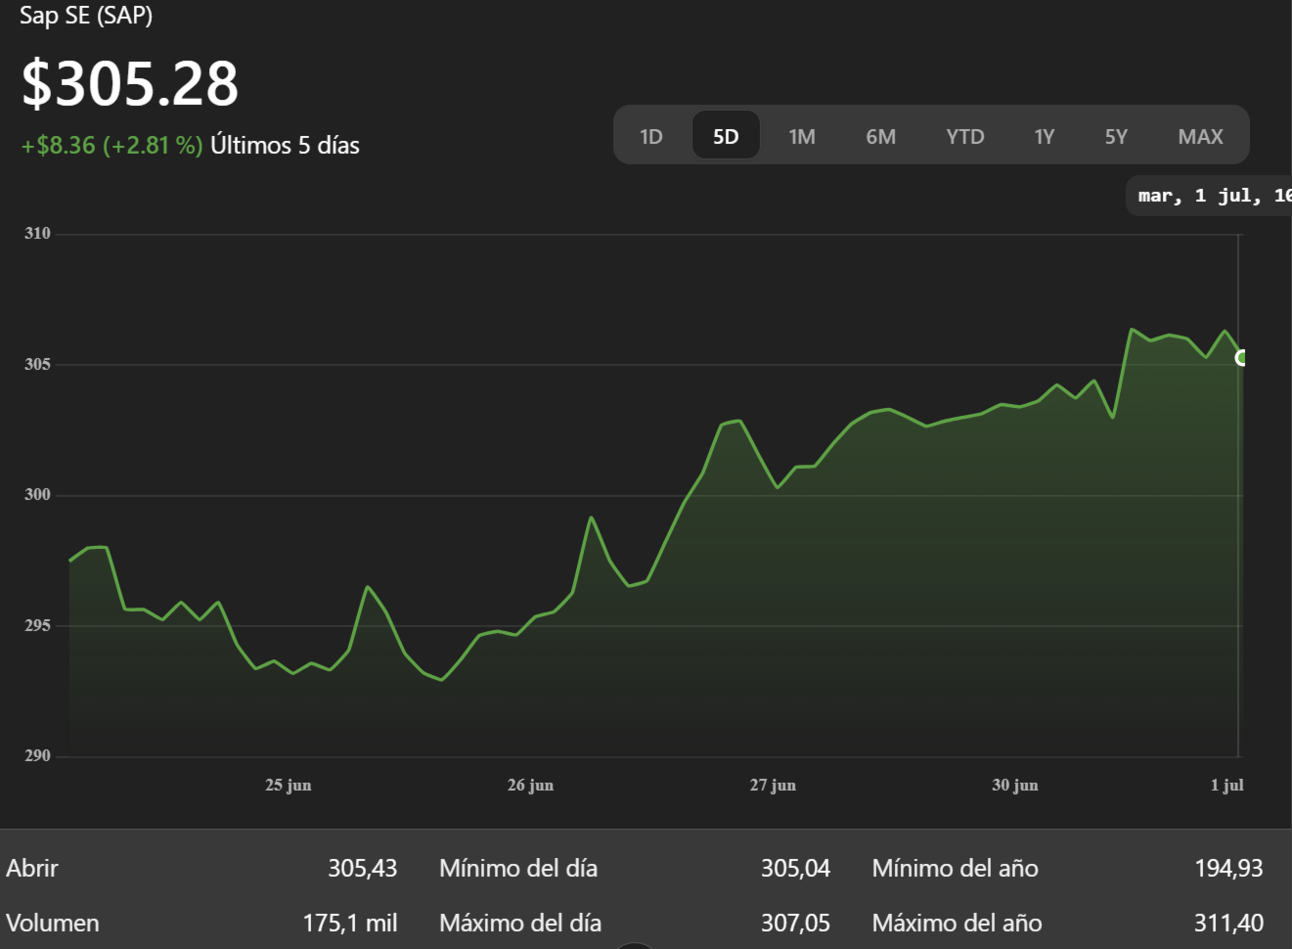Image resolution: width=1292 pixels, height=949 pixels.
Task: Click the '30 jun' x-axis date
Action: [1015, 785]
